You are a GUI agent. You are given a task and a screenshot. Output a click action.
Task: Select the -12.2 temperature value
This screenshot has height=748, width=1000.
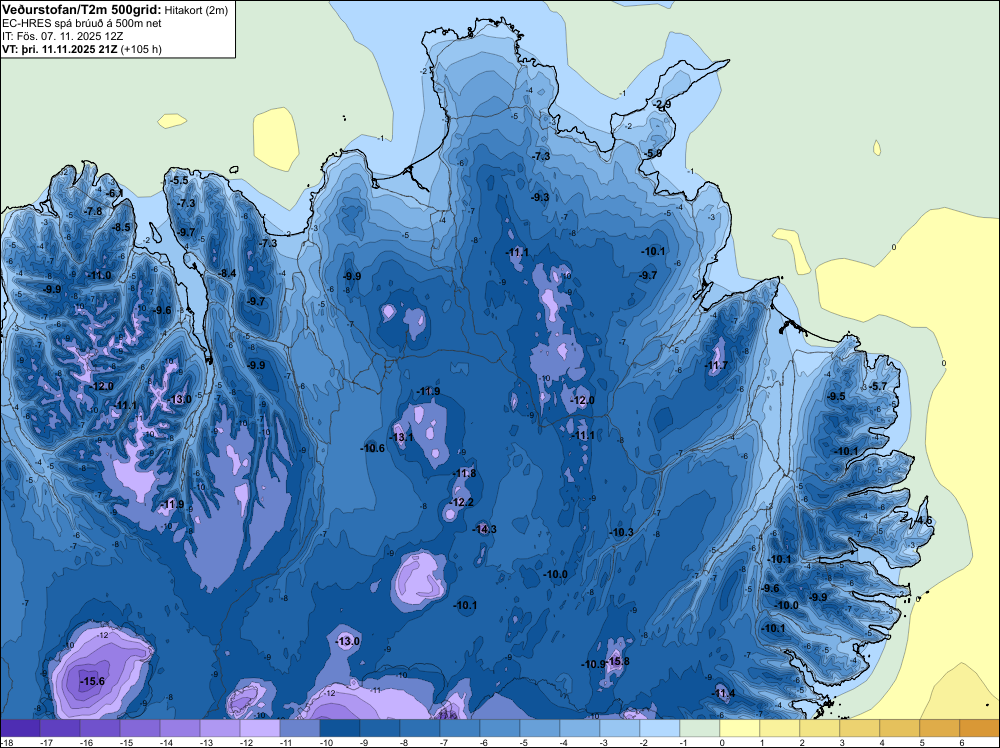[x=461, y=502]
